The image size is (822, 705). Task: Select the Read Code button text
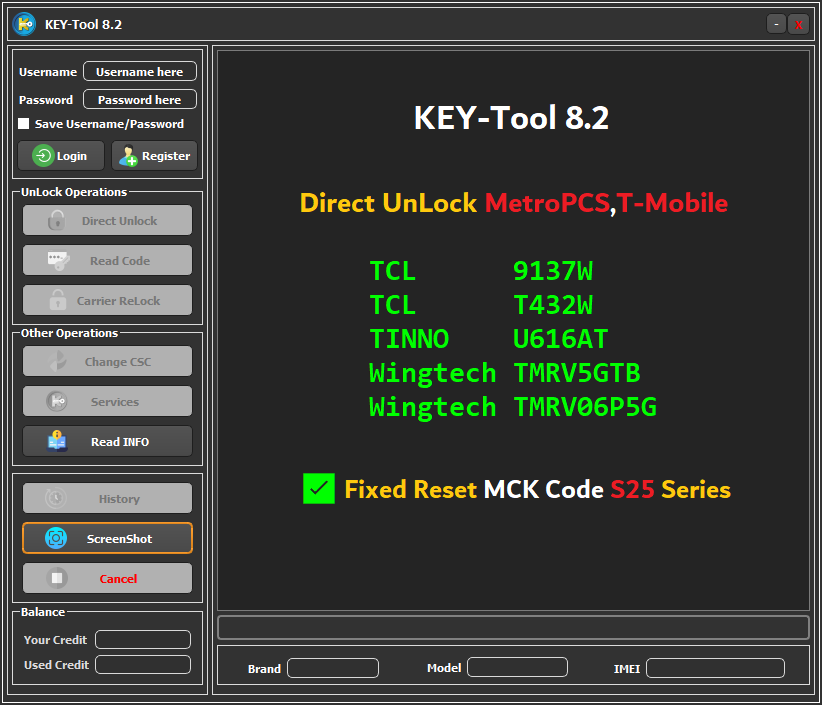[x=120, y=261]
